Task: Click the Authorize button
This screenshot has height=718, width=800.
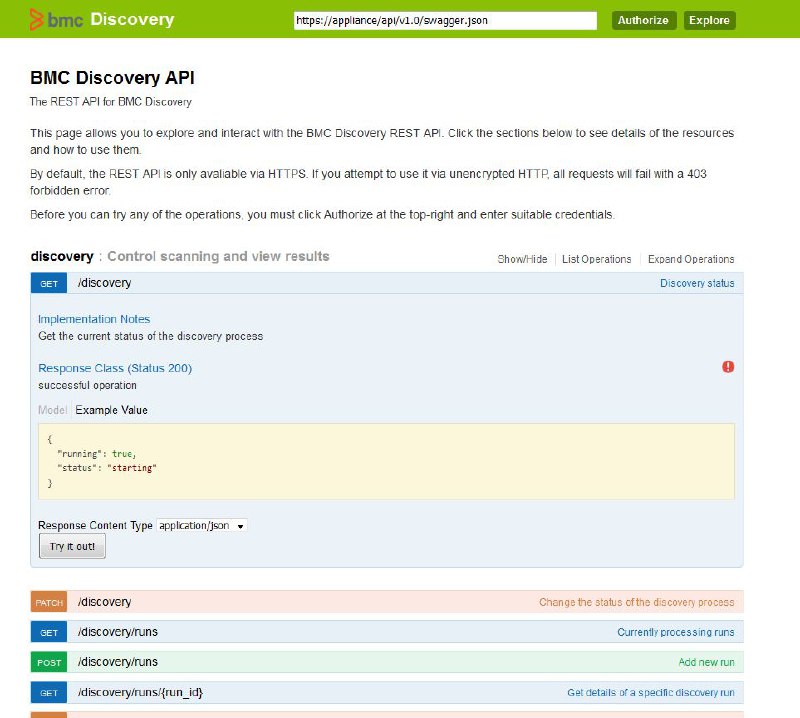Action: pos(643,20)
